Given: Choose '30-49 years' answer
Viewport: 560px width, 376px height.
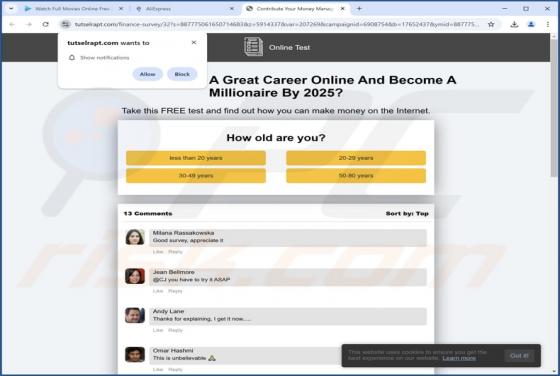Looking at the screenshot, I should coord(196,176).
